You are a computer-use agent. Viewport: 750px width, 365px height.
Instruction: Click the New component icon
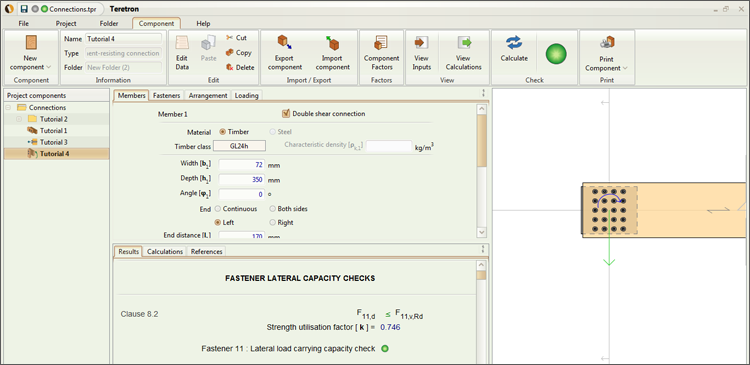(x=31, y=44)
